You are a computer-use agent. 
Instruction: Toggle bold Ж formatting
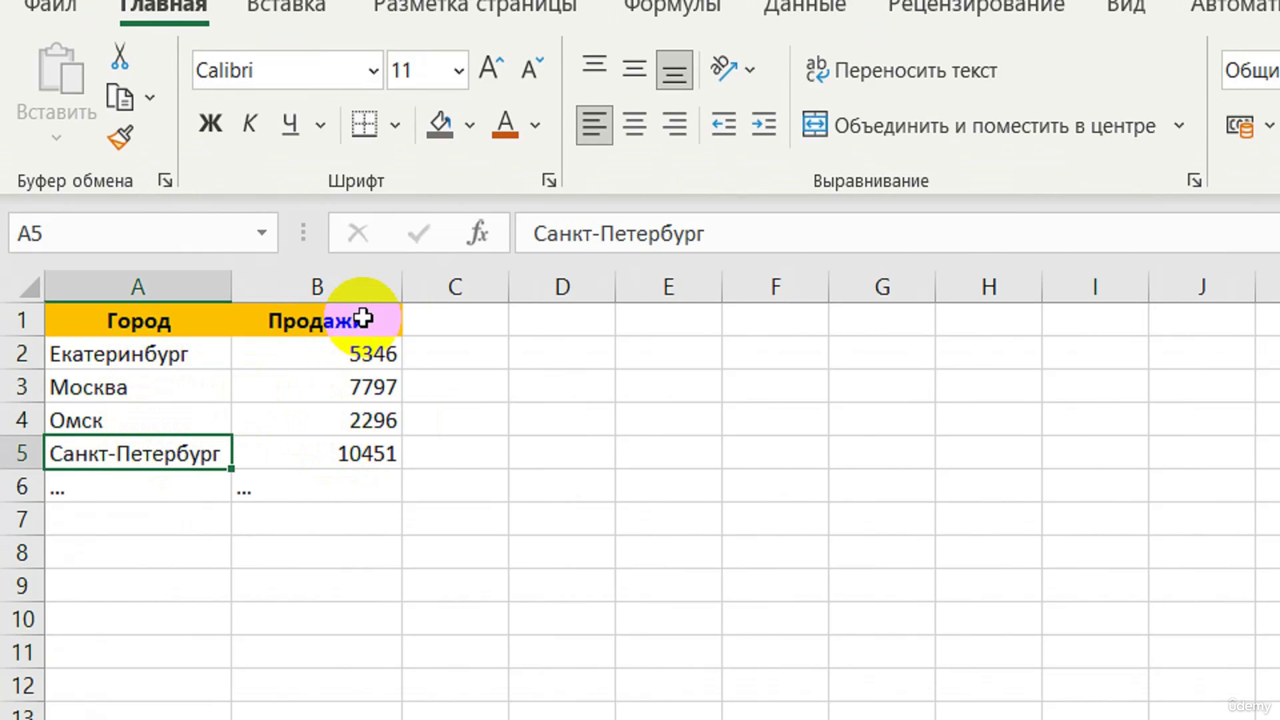(x=210, y=125)
